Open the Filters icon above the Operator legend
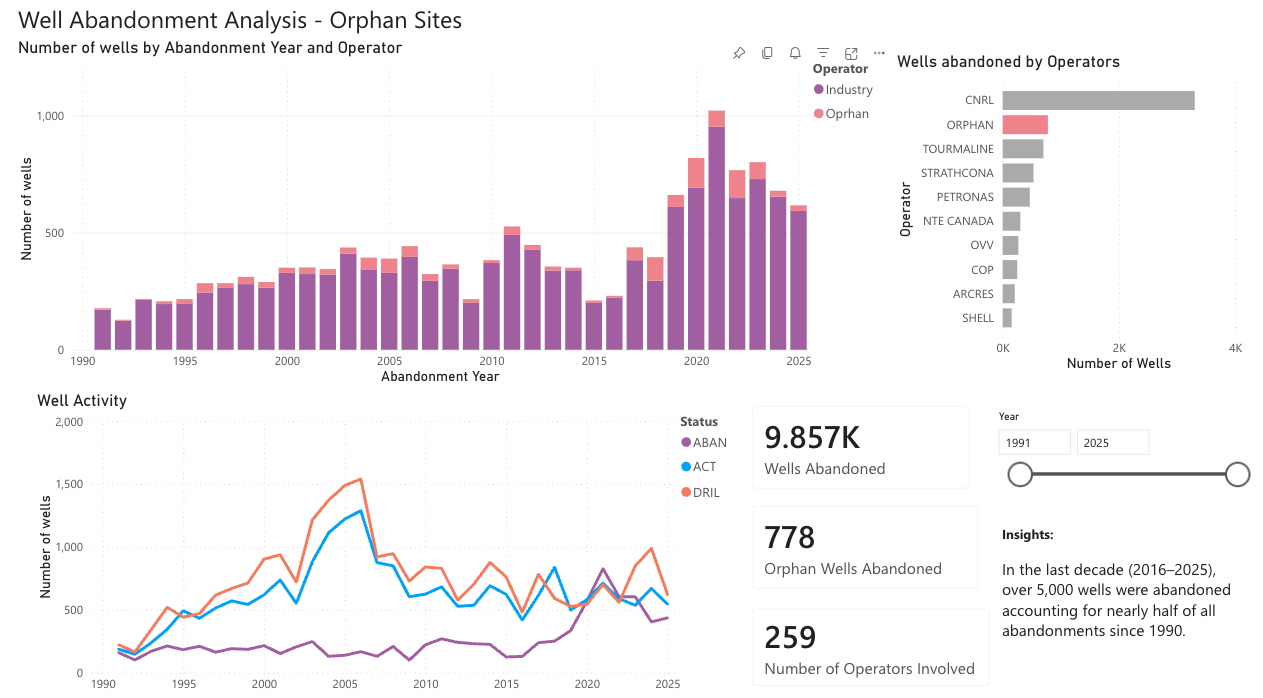The height and width of the screenshot is (698, 1263). coord(823,53)
